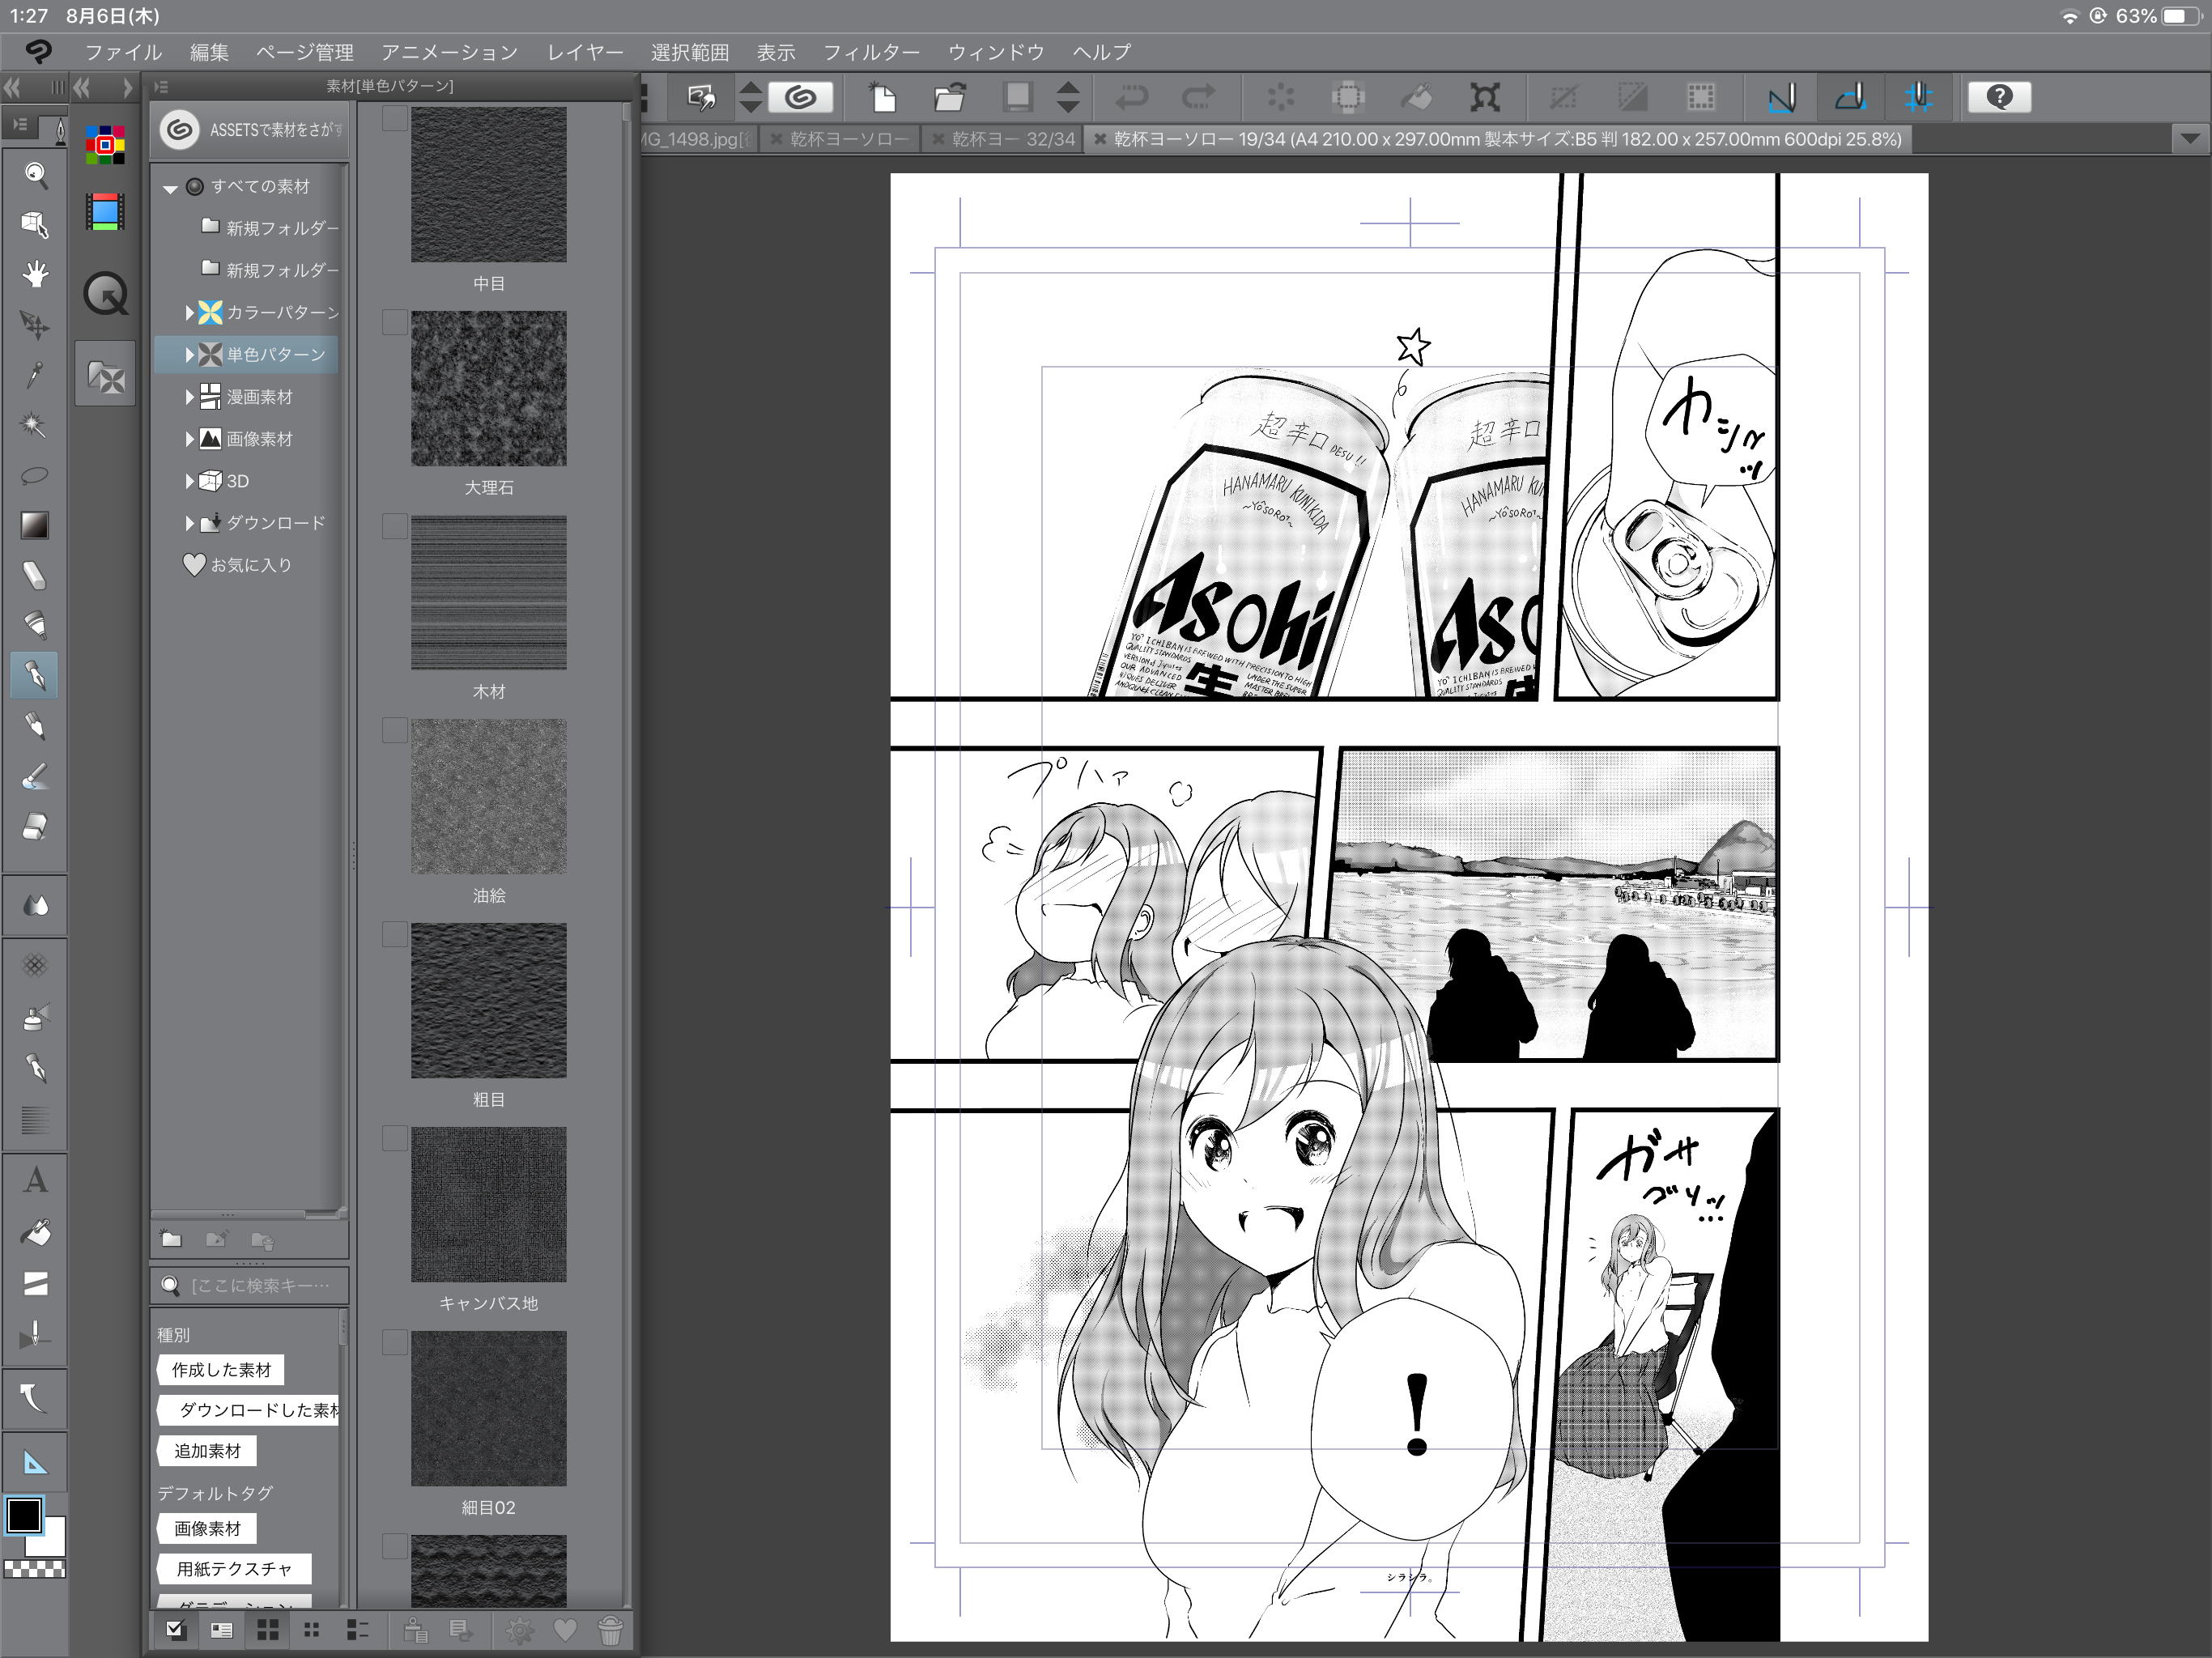Select the Zoom magnifier tool
Image resolution: width=2212 pixels, height=1658 pixels.
(35, 176)
